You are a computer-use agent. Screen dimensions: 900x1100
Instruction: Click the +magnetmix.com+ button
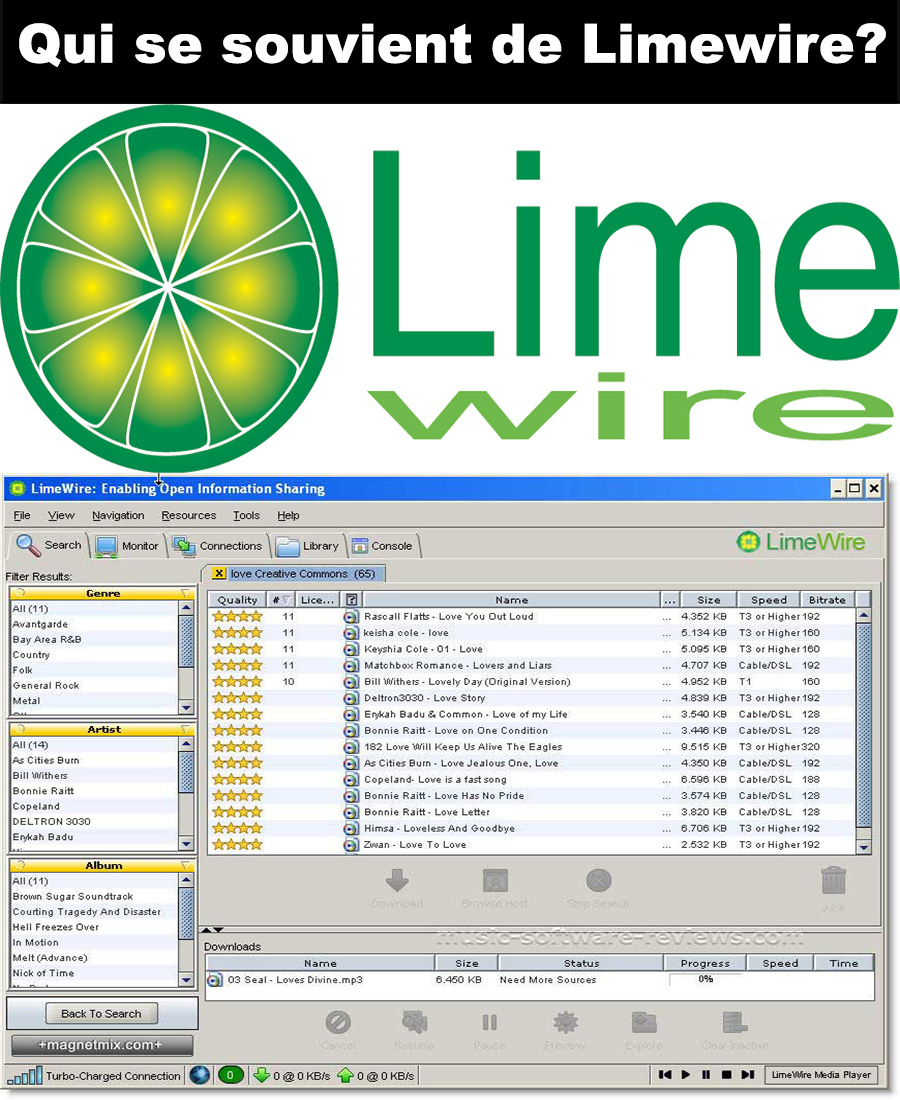click(x=101, y=1045)
